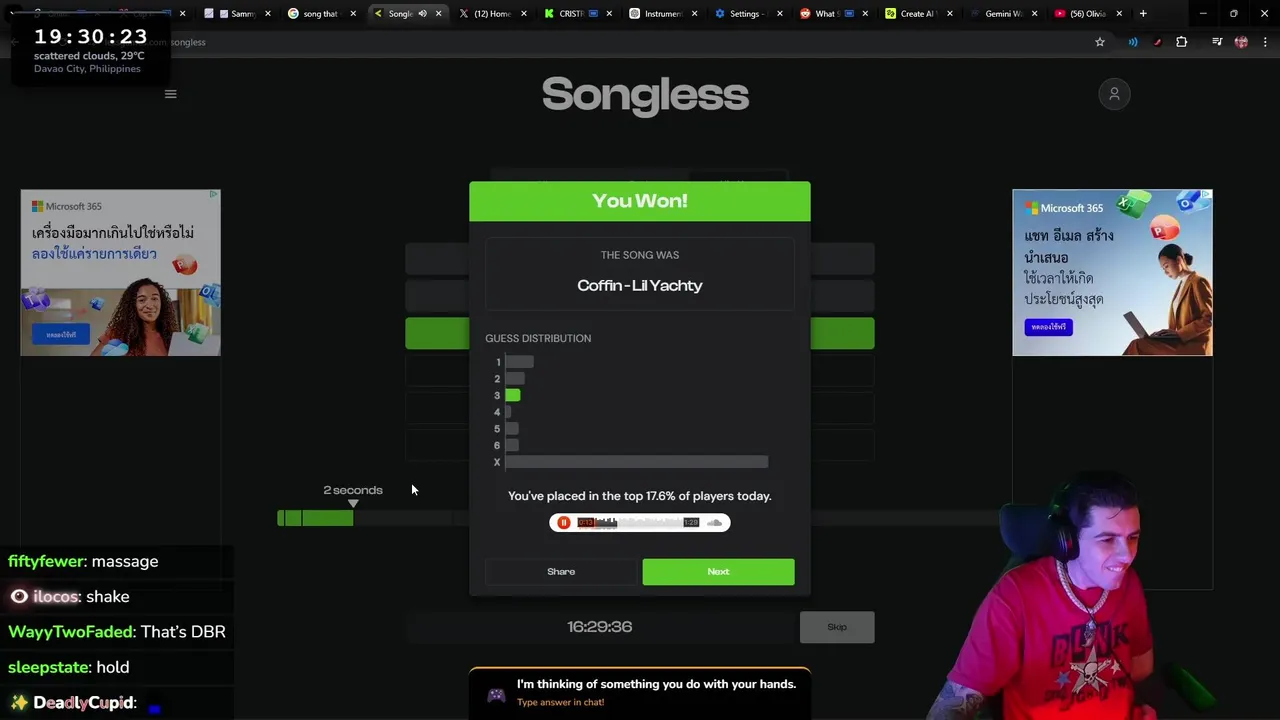The width and height of the screenshot is (1280, 720).
Task: Pause the SoundCloud song preview
Action: (564, 522)
